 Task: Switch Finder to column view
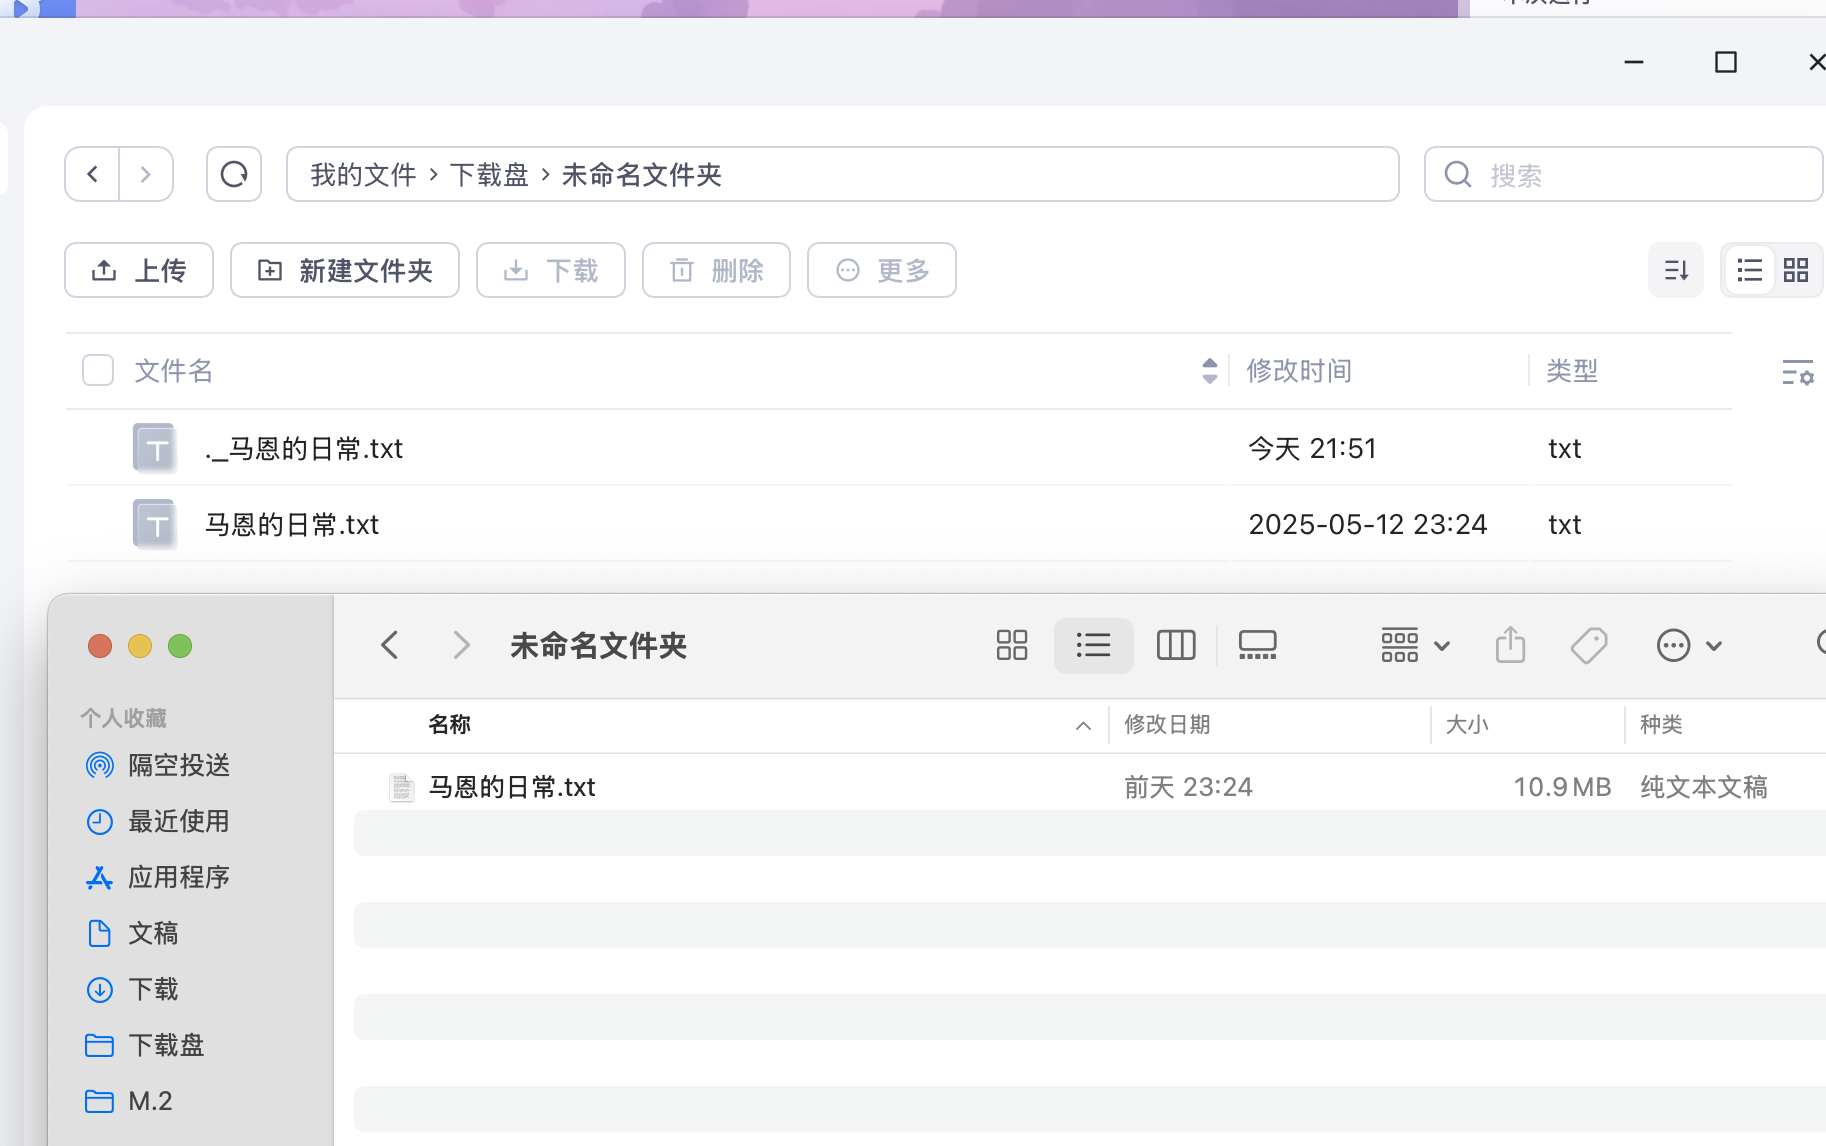(x=1176, y=645)
